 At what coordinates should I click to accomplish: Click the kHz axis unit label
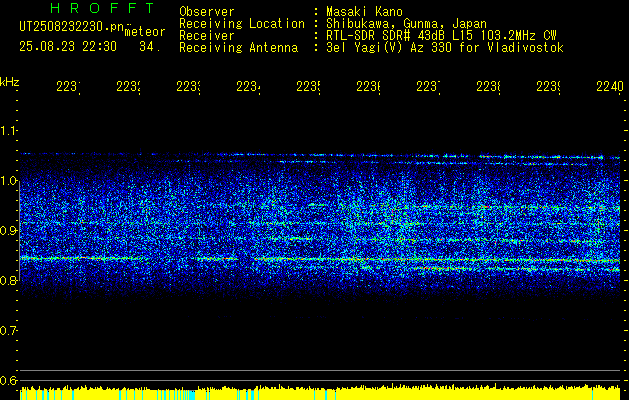tap(10, 82)
